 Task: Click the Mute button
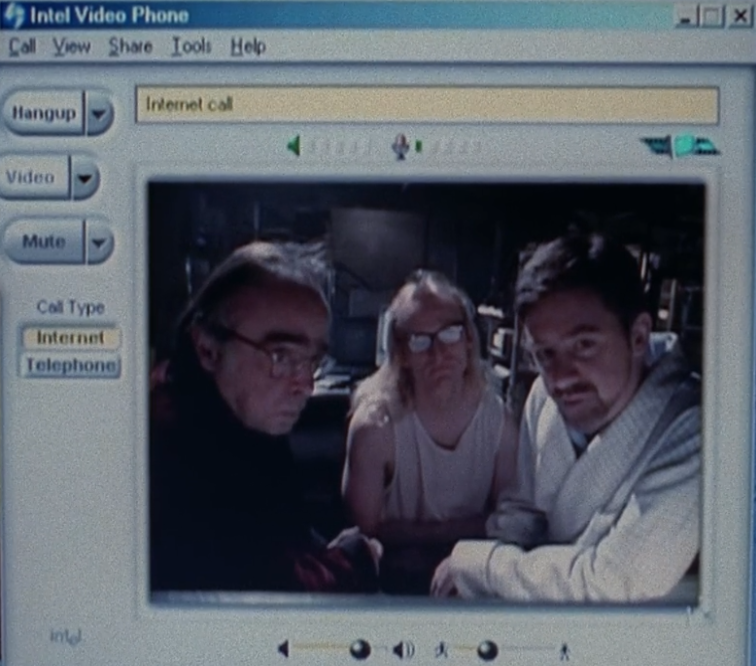(x=44, y=241)
